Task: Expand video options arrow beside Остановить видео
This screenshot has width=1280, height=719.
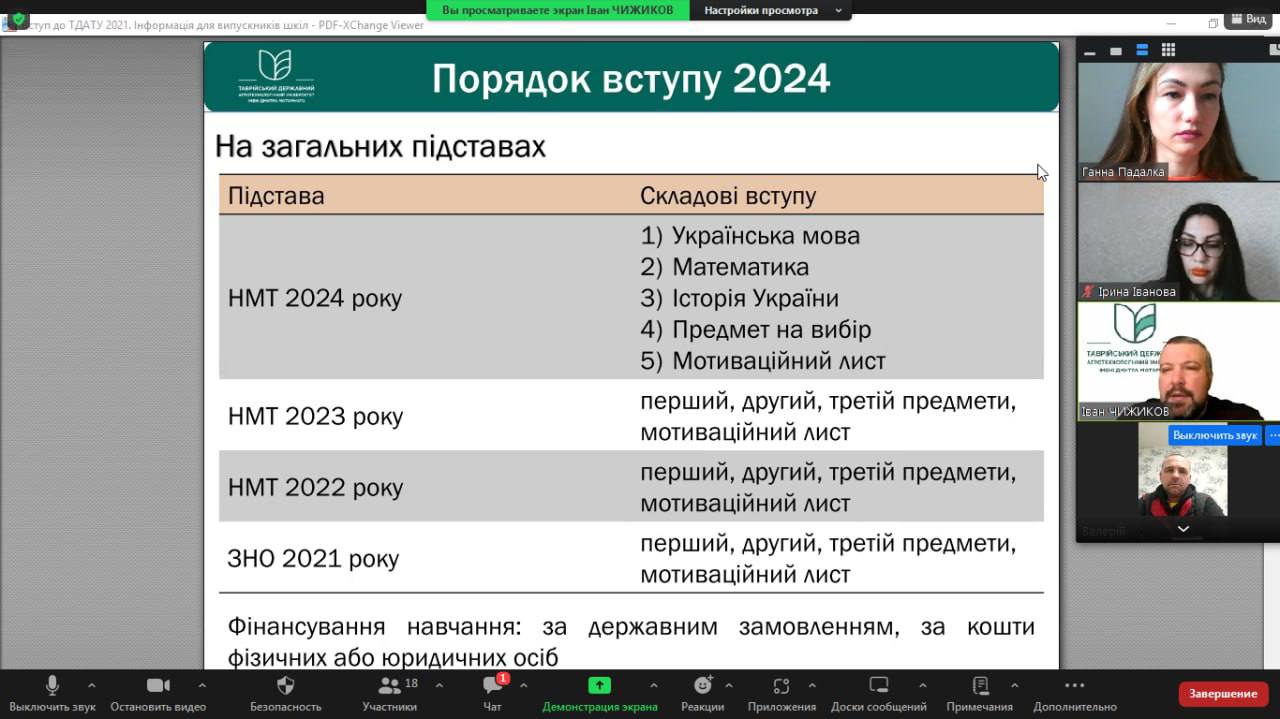Action: 202,686
